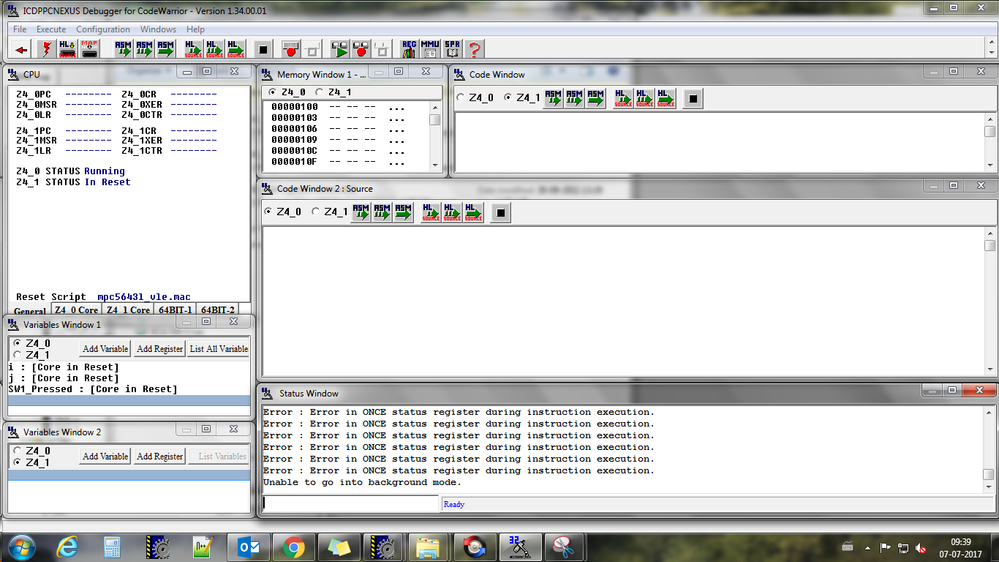Select Z4_0 radio in Code Window 2
The width and height of the screenshot is (999, 562).
click(268, 211)
